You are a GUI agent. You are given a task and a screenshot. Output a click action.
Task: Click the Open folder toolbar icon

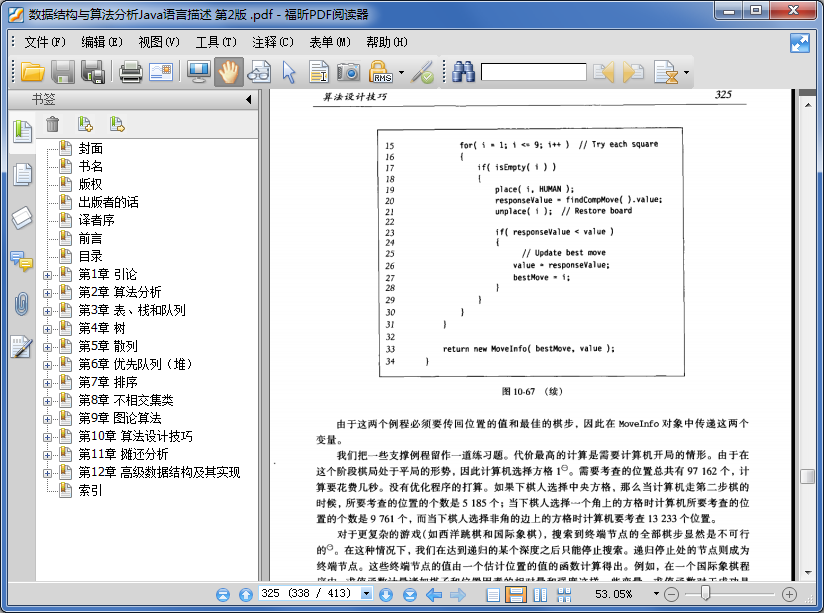tap(32, 71)
